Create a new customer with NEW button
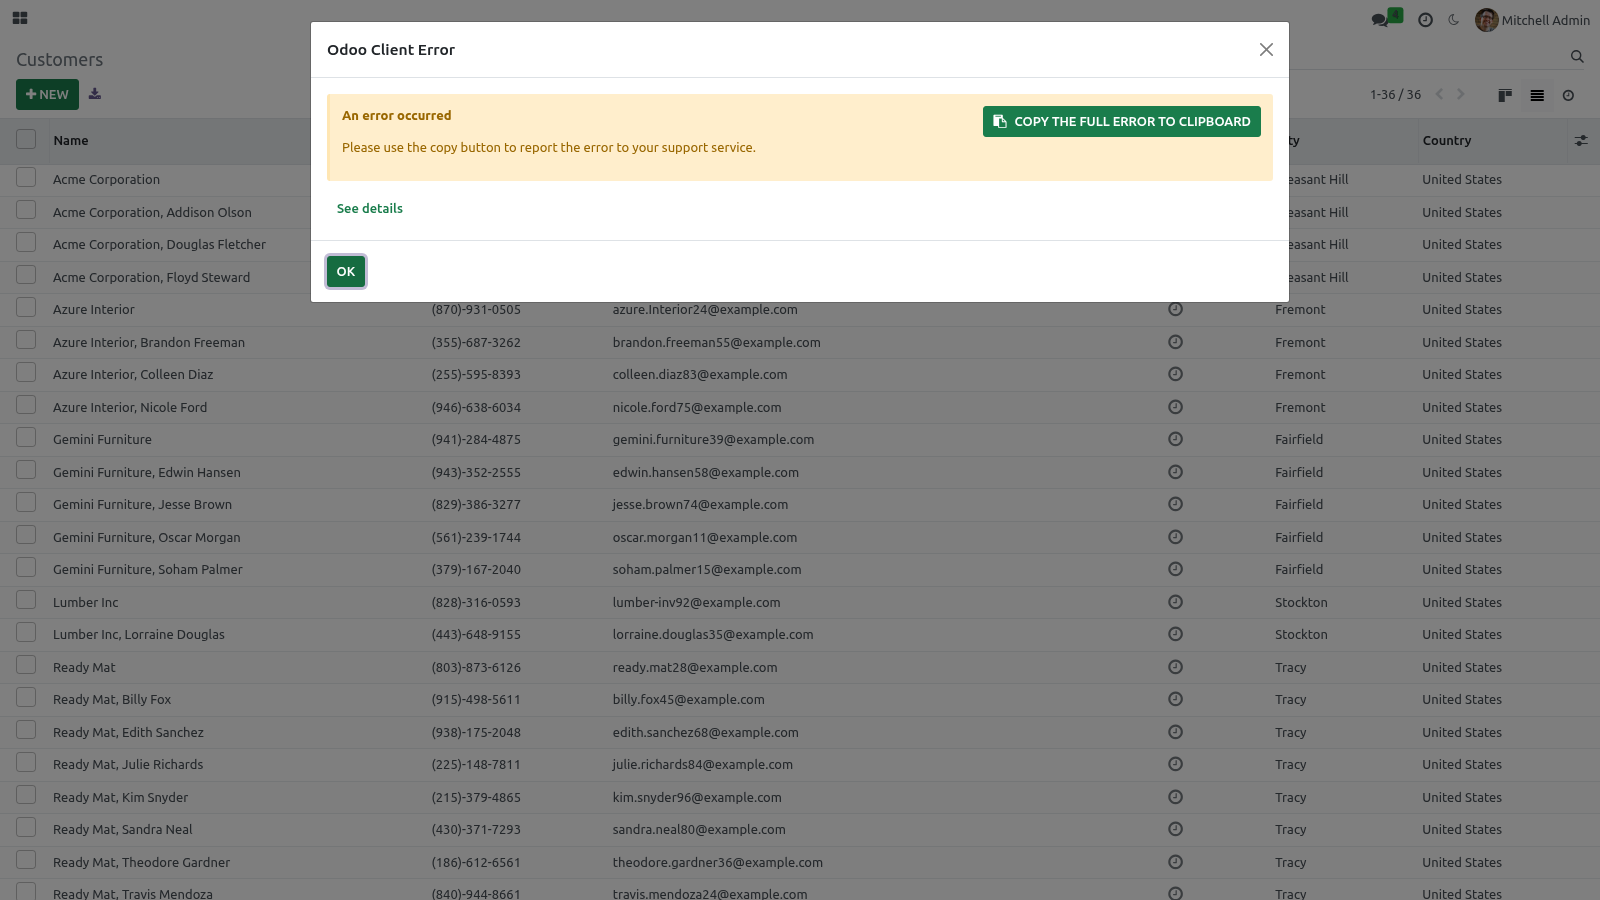 (x=47, y=95)
